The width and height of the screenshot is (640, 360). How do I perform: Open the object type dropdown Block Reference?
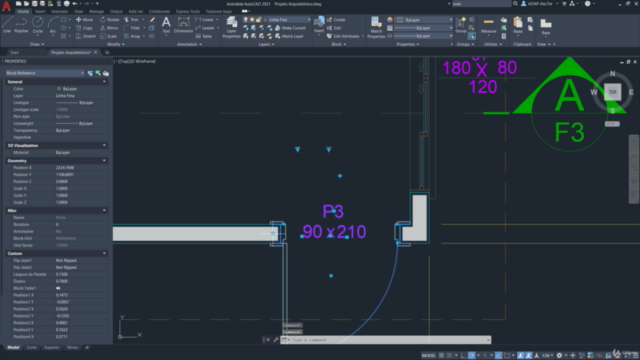click(45, 73)
